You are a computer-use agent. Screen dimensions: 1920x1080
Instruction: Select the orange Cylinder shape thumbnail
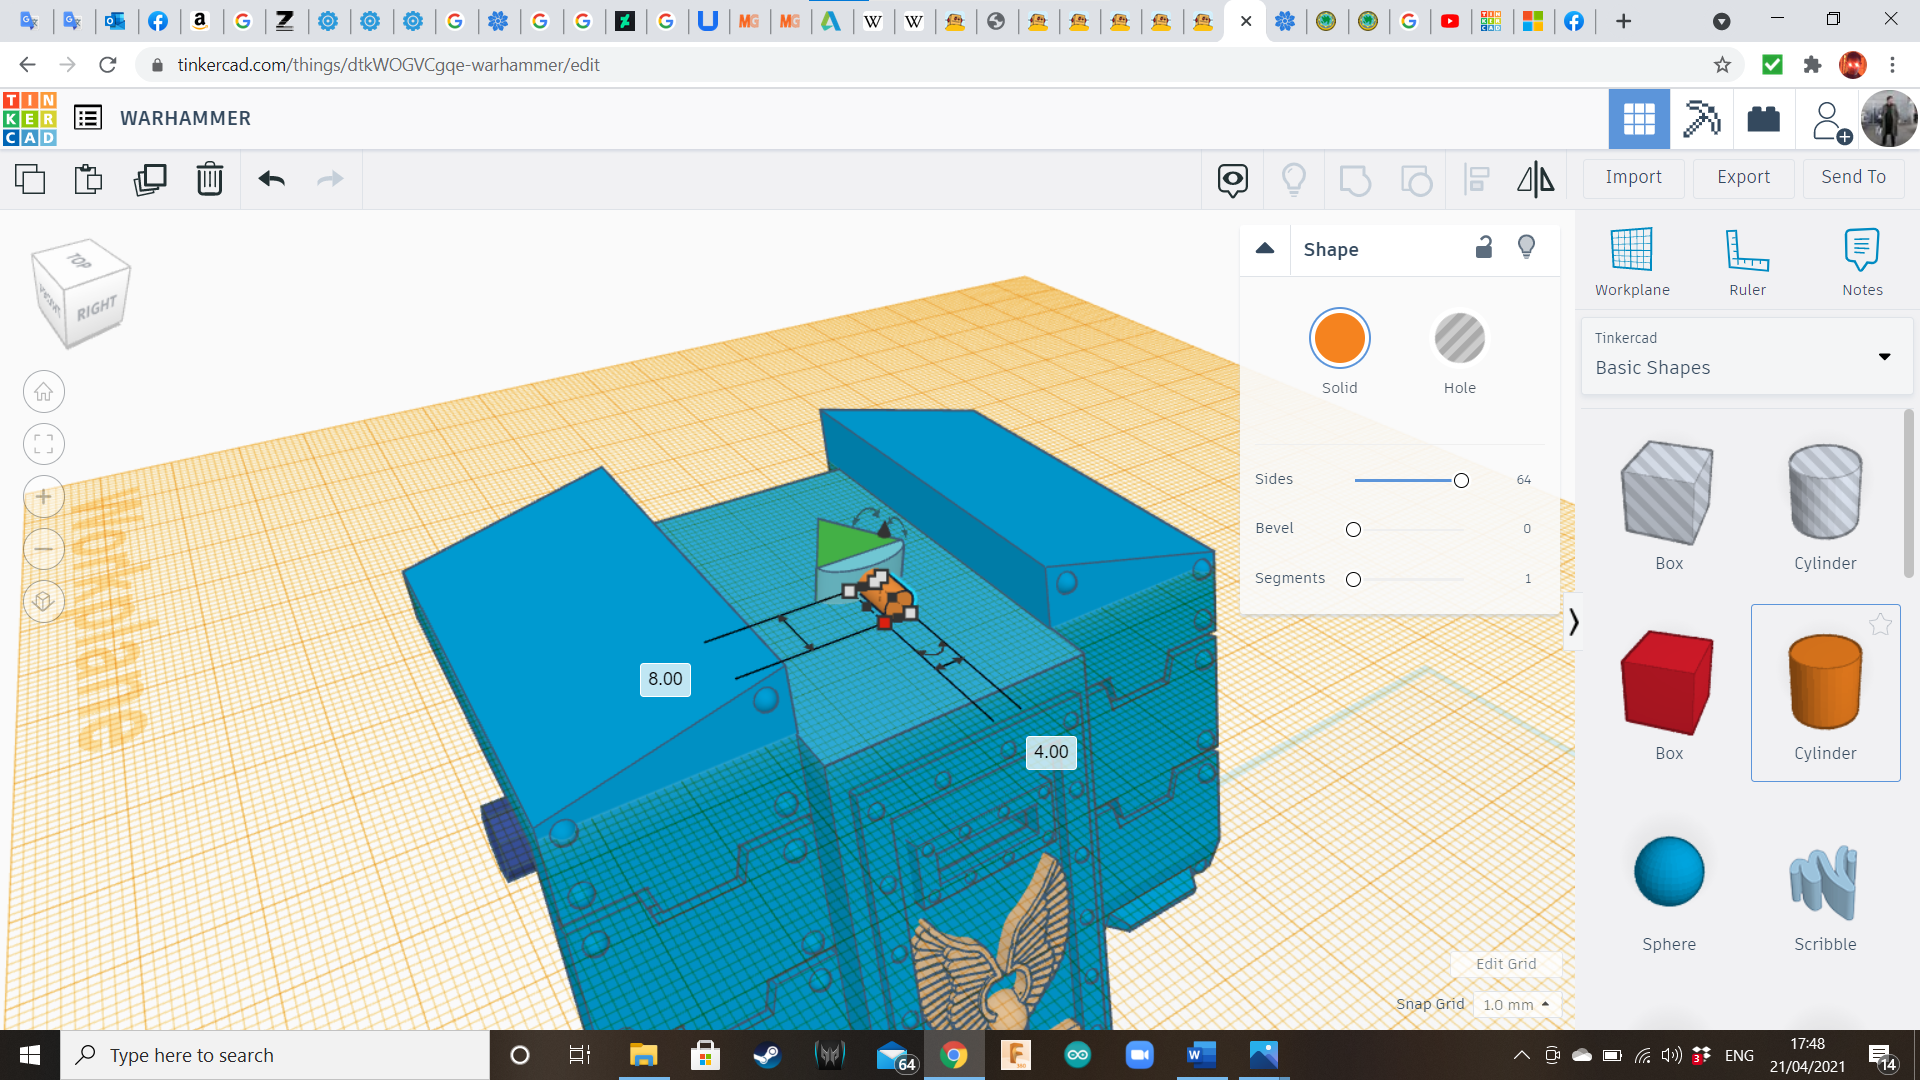(x=1825, y=683)
